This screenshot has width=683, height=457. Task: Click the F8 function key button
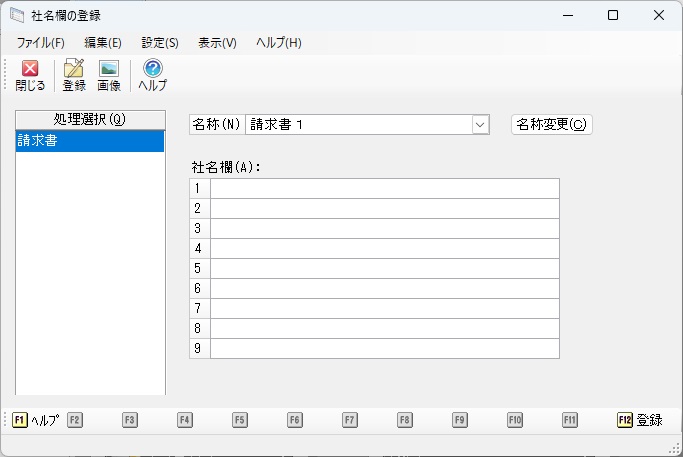tap(405, 420)
